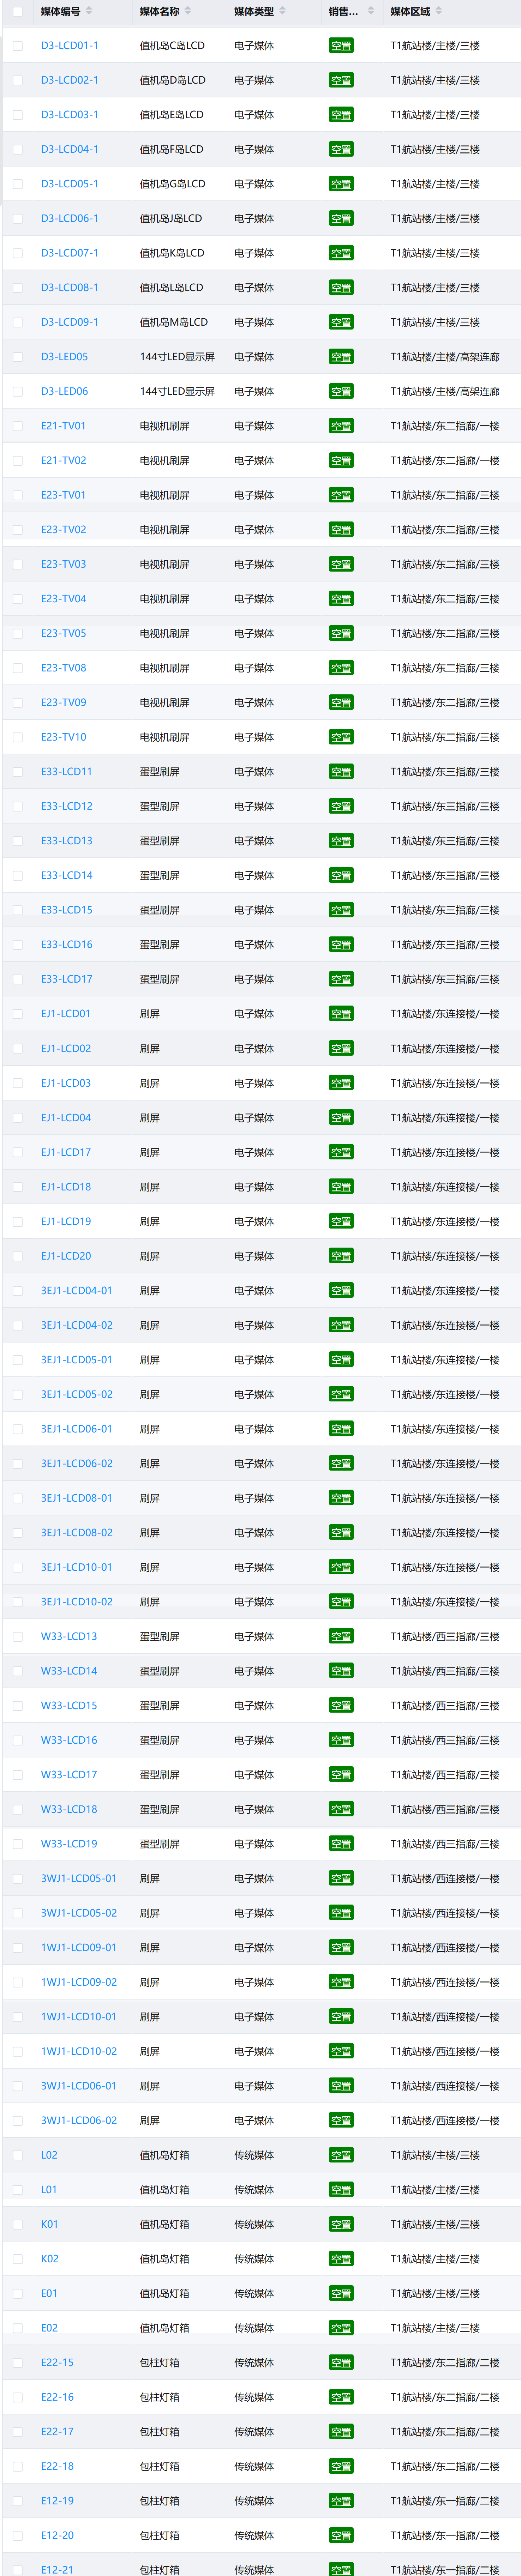
Task: Open the K02 media link
Action: (50, 2259)
